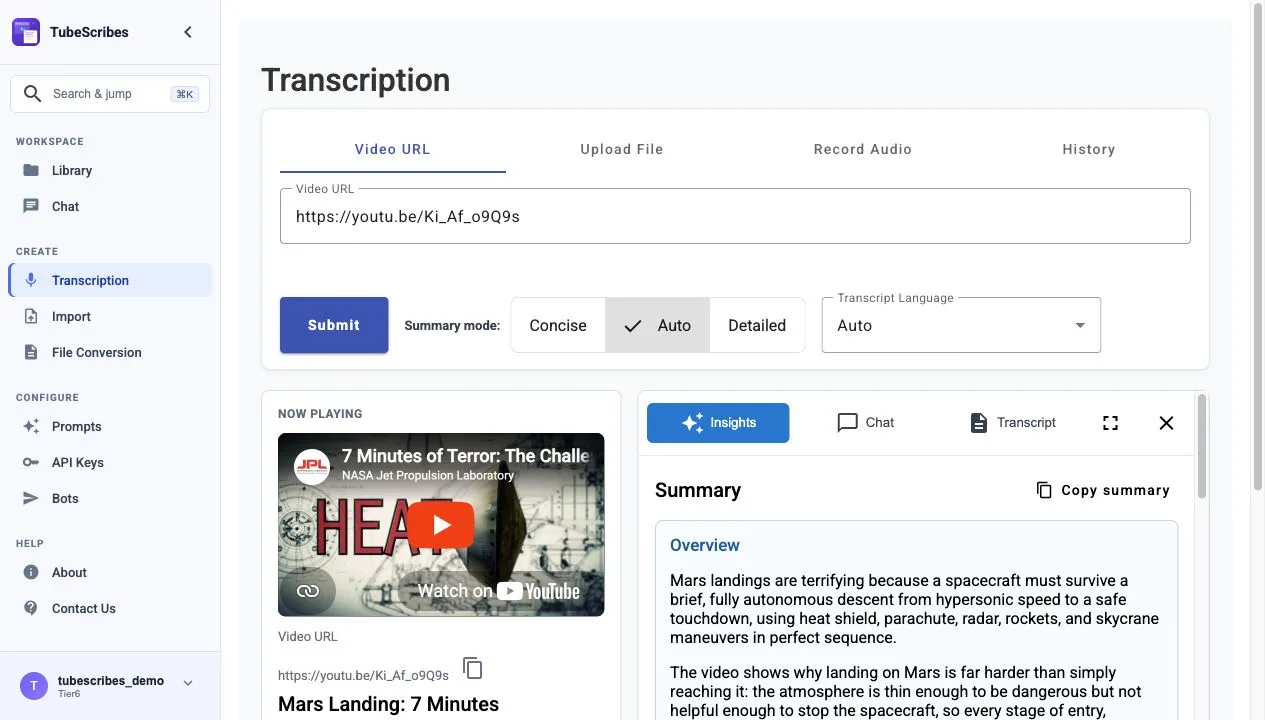Go to the Import page

pyautogui.click(x=110, y=316)
